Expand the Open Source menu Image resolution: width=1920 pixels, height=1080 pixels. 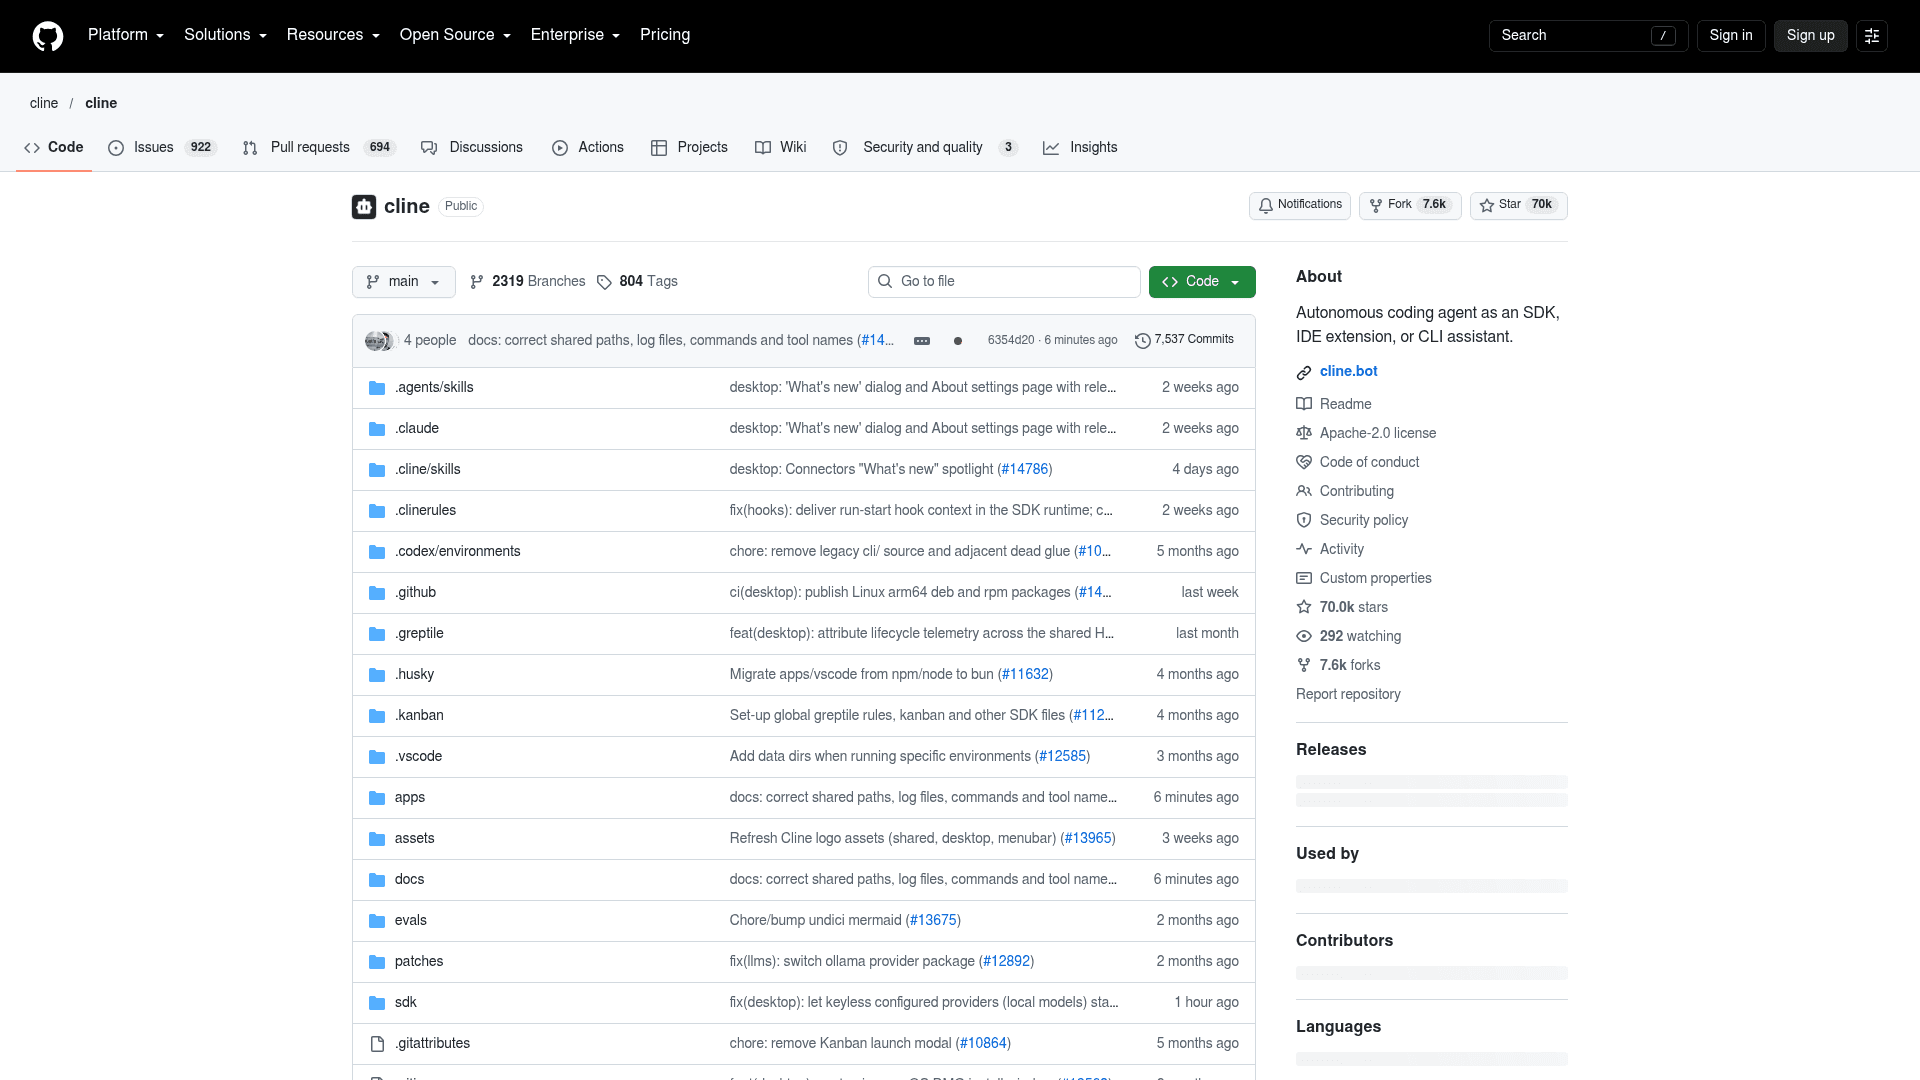[455, 35]
